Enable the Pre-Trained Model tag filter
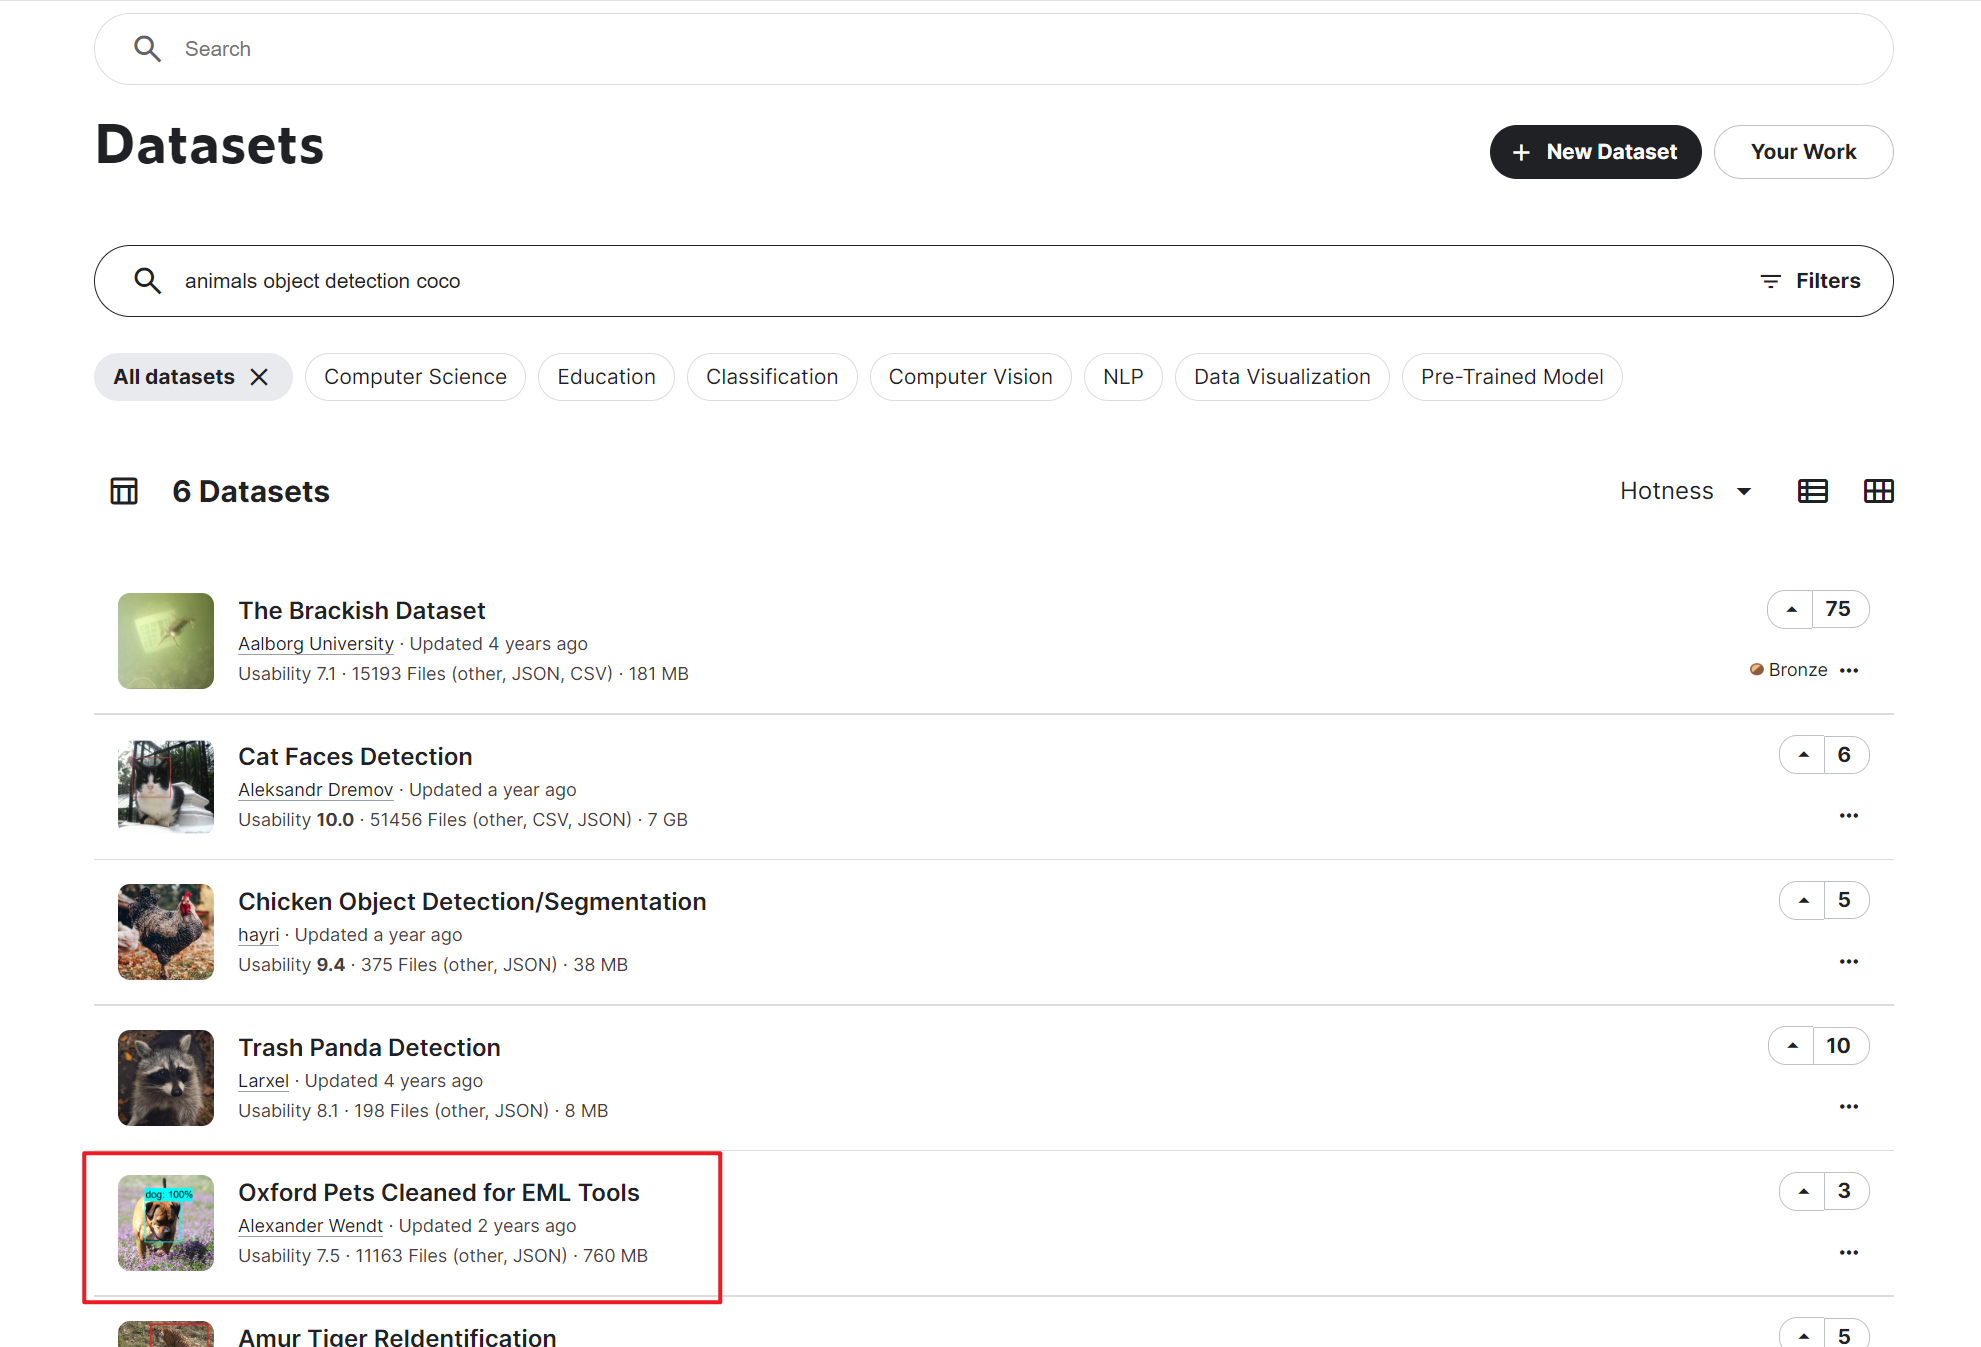Screen dimensions: 1981x1347 coord(1511,377)
